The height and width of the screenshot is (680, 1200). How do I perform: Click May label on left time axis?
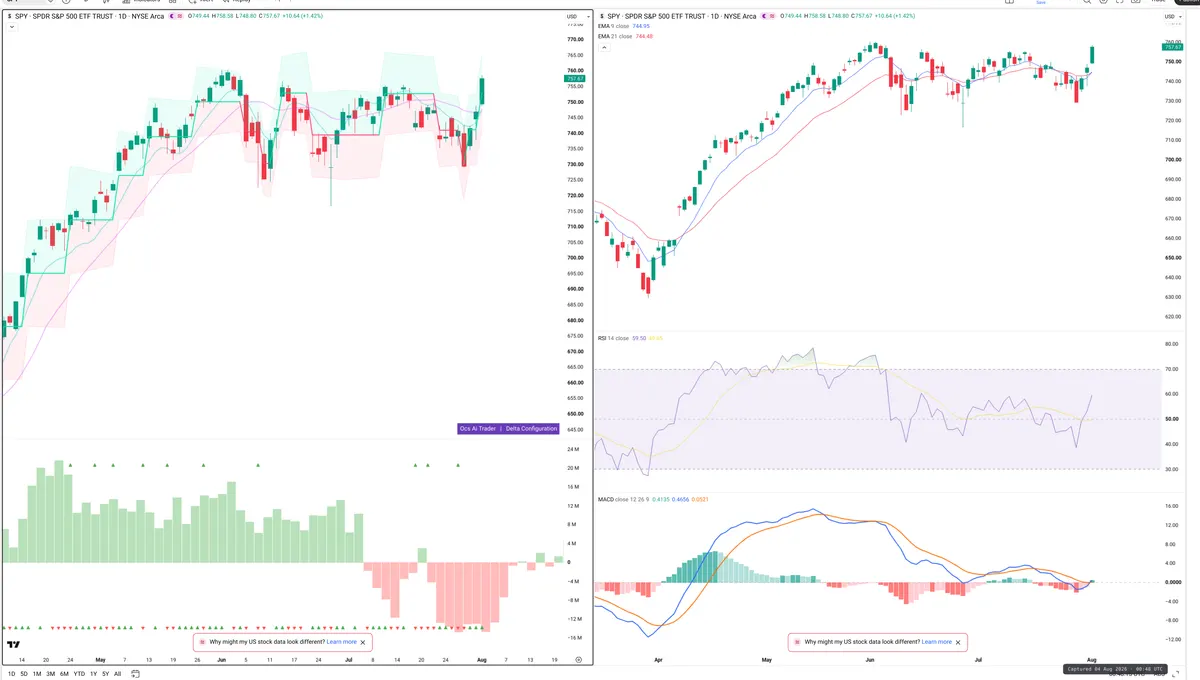pos(100,660)
